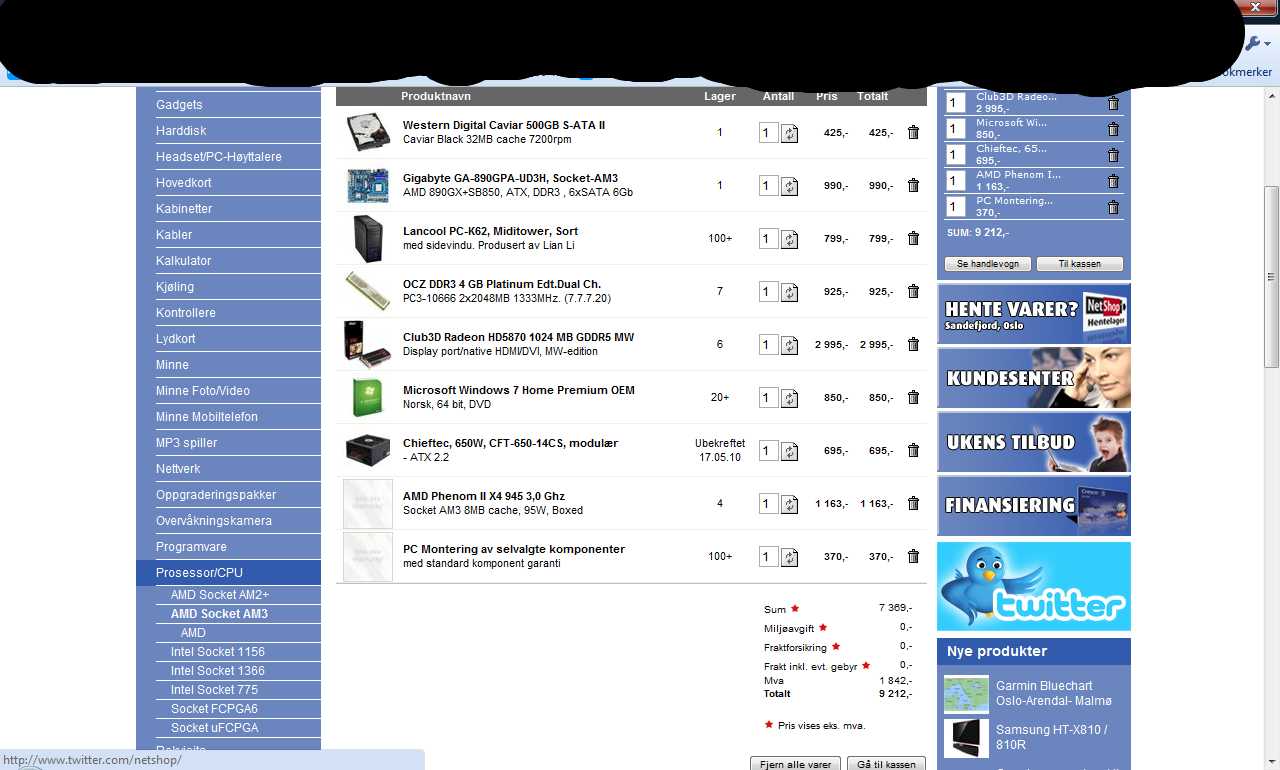Delete AMD Phenom I... in sidebar cart
This screenshot has height=770, width=1280.
tap(1113, 181)
